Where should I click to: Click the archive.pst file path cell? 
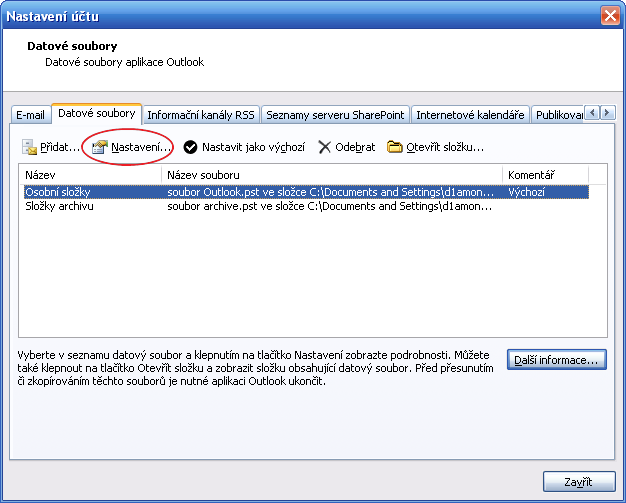tap(330, 206)
